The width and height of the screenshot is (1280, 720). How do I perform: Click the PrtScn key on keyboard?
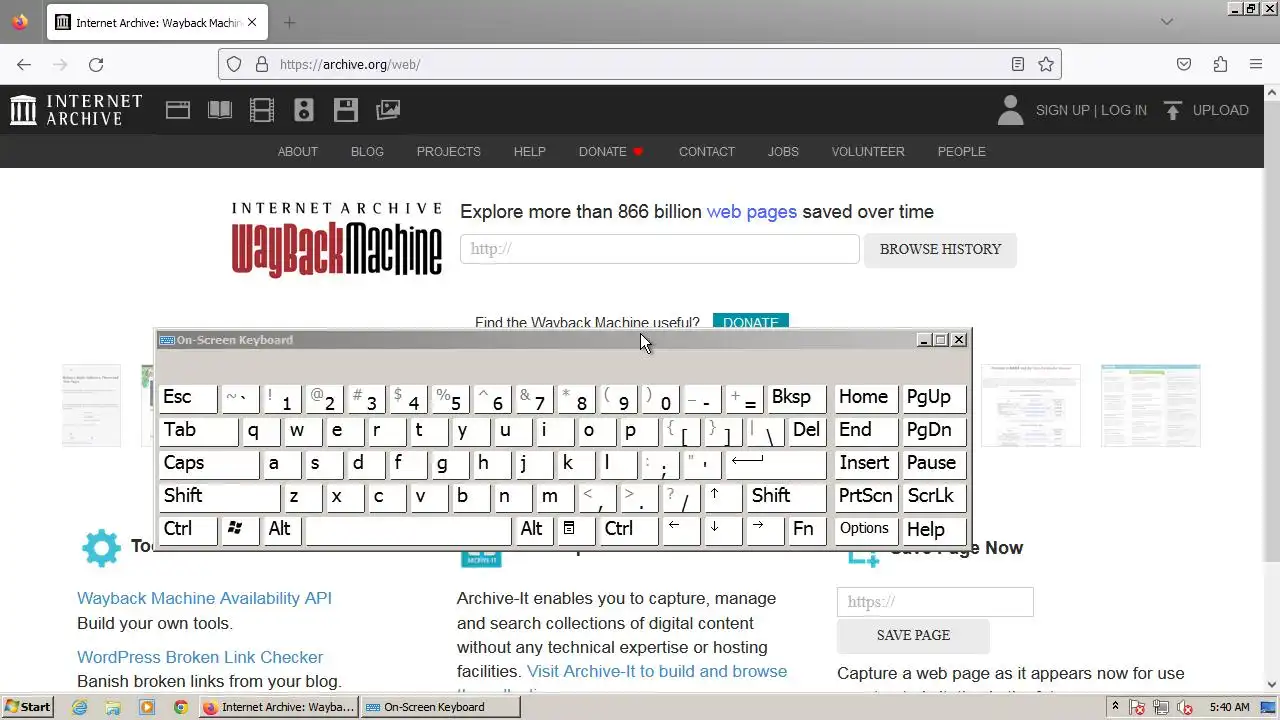point(866,496)
